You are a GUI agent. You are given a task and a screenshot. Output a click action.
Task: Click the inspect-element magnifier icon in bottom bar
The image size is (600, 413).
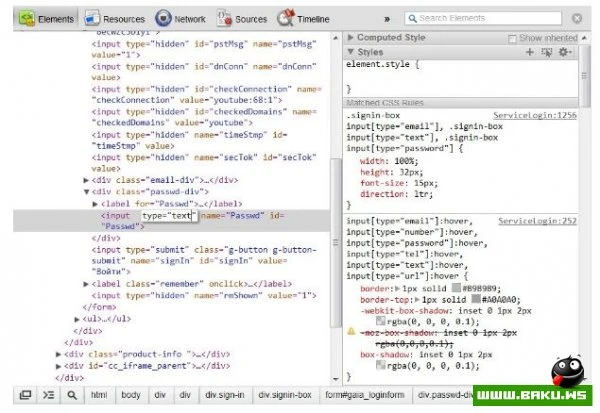tap(72, 395)
